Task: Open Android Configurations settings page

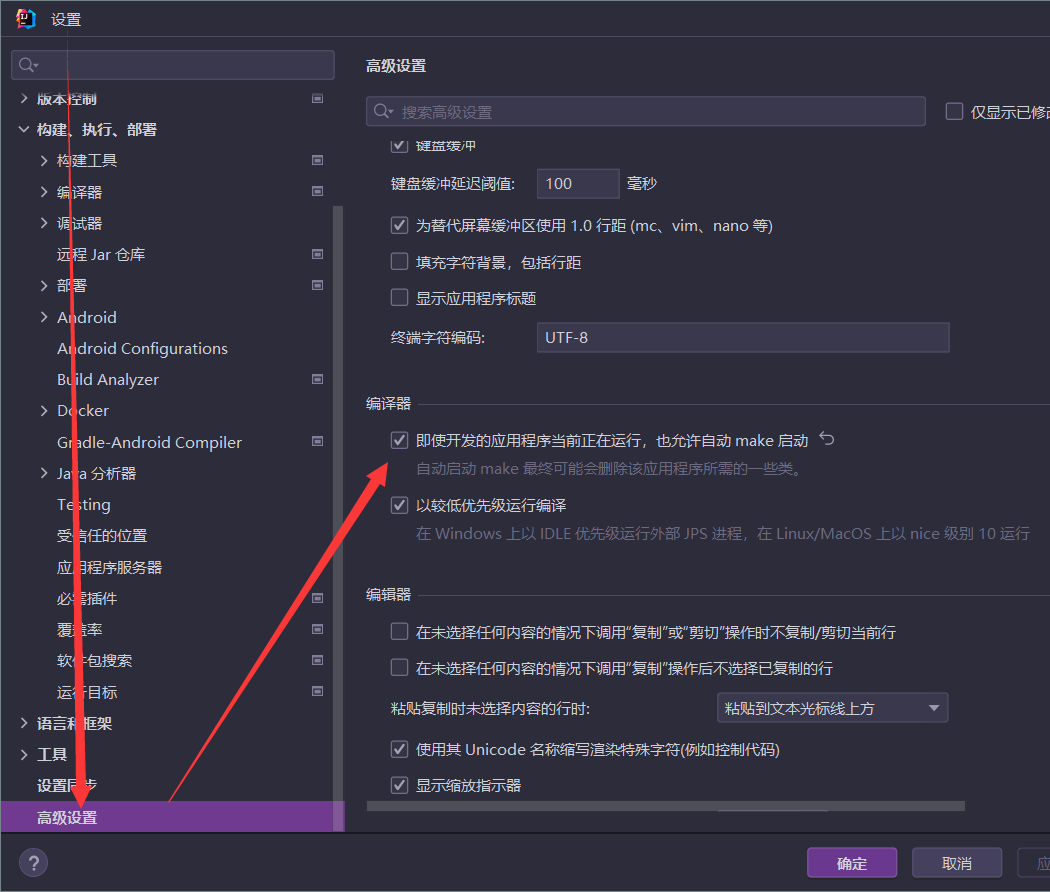Action: (142, 348)
